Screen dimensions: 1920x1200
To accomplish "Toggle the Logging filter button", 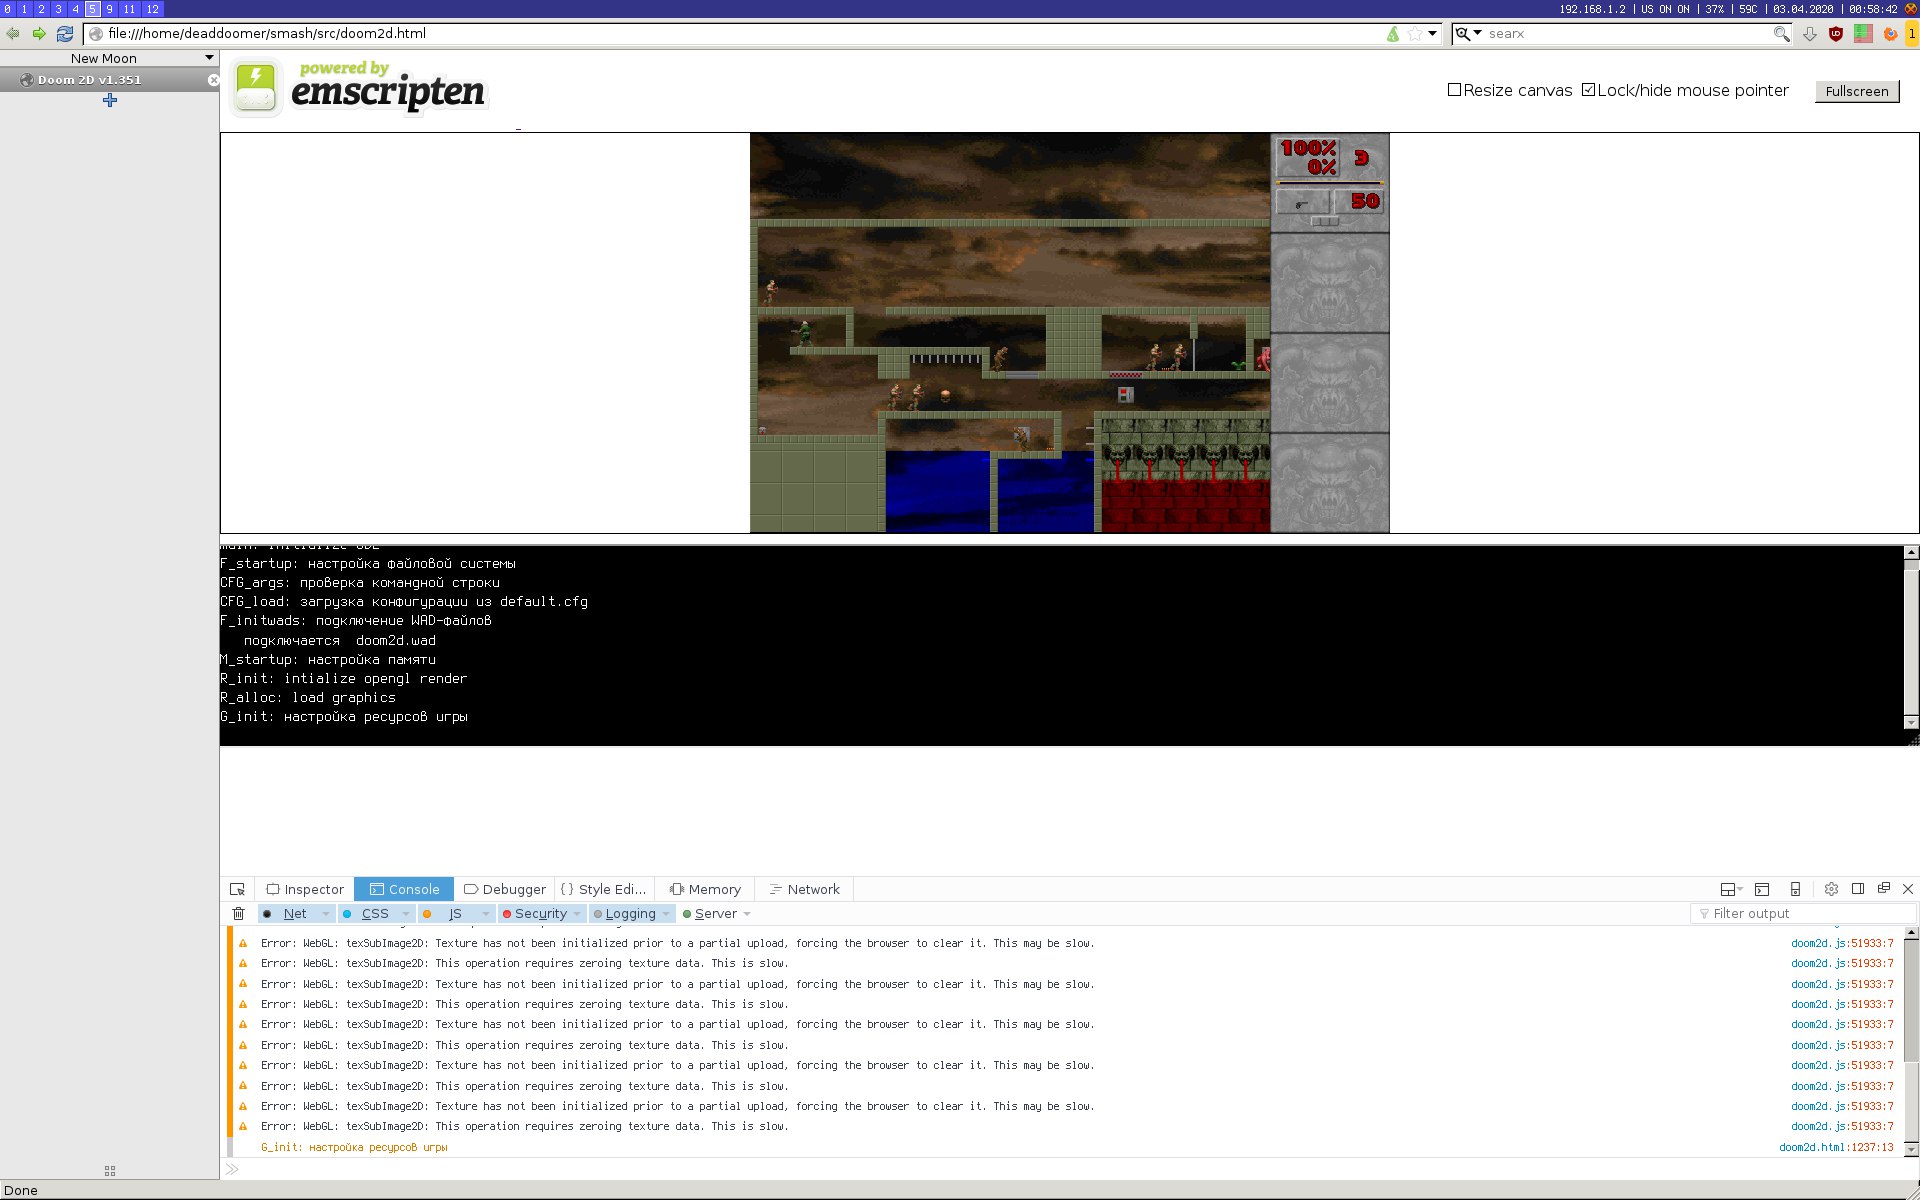I will click(625, 914).
